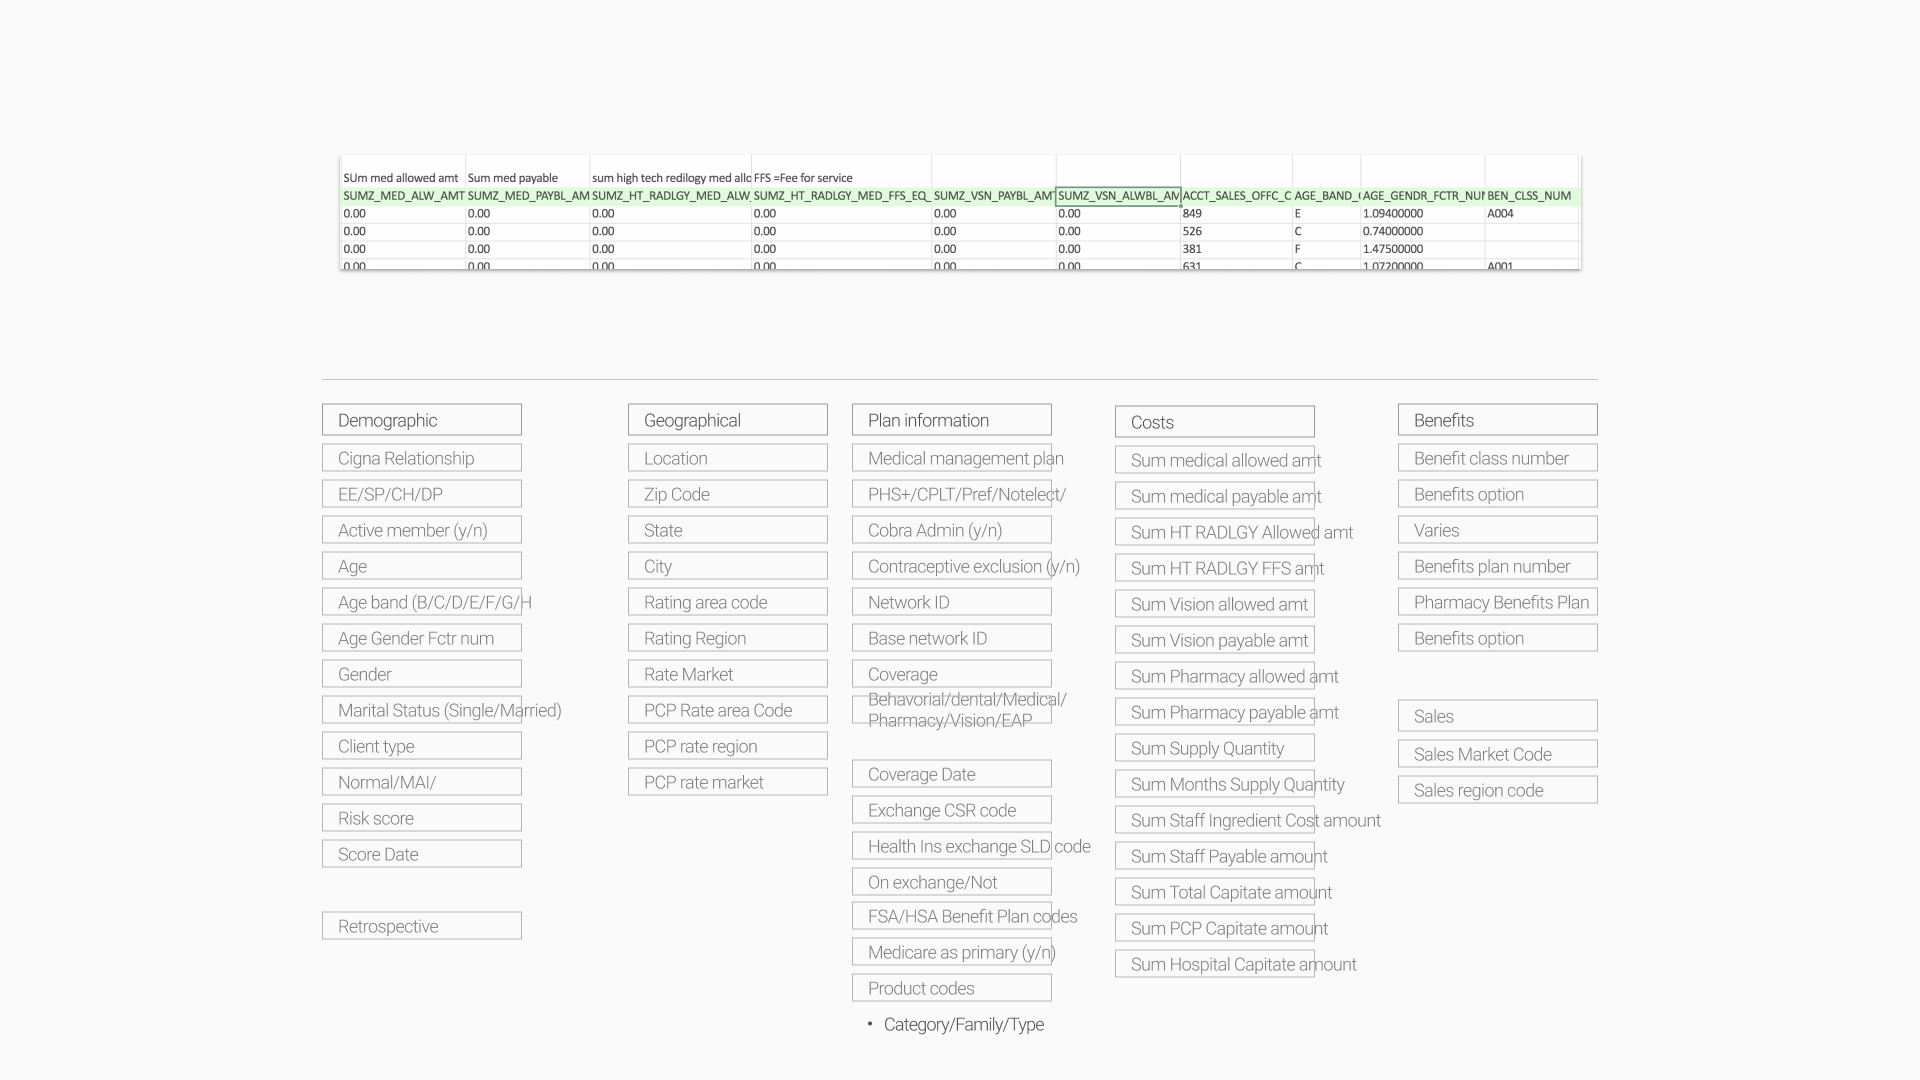Click the Zip Code box
Image resolution: width=1920 pixels, height=1080 pixels.
728,494
